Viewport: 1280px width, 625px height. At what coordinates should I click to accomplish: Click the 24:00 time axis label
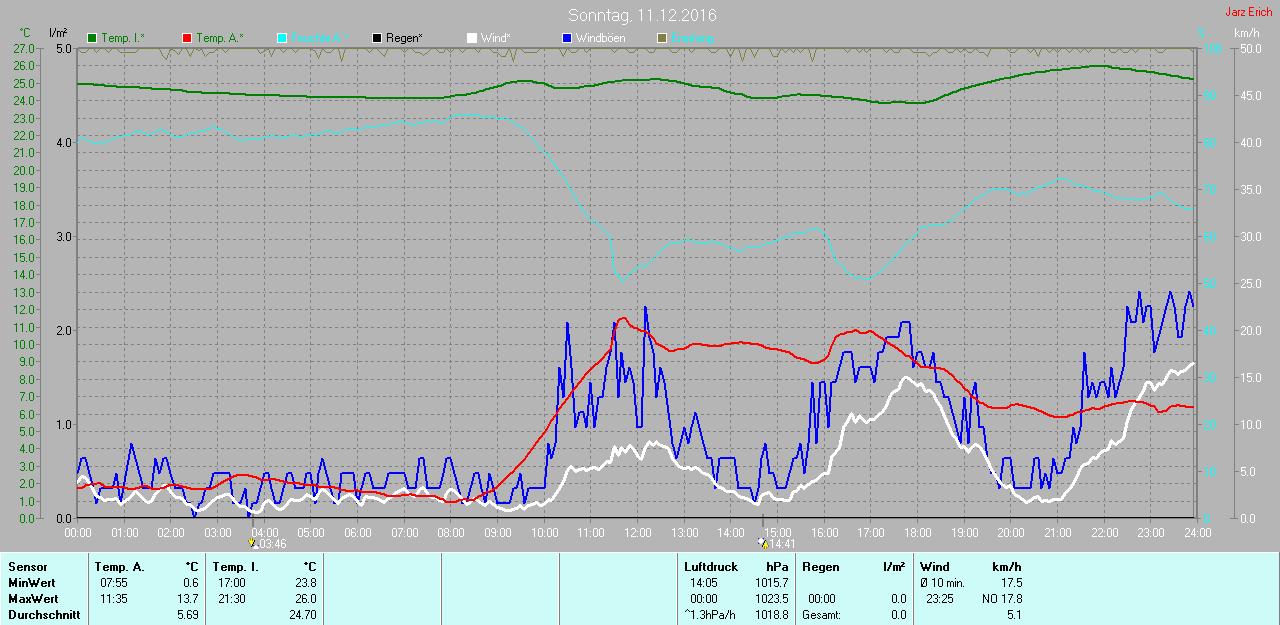coord(1196,532)
